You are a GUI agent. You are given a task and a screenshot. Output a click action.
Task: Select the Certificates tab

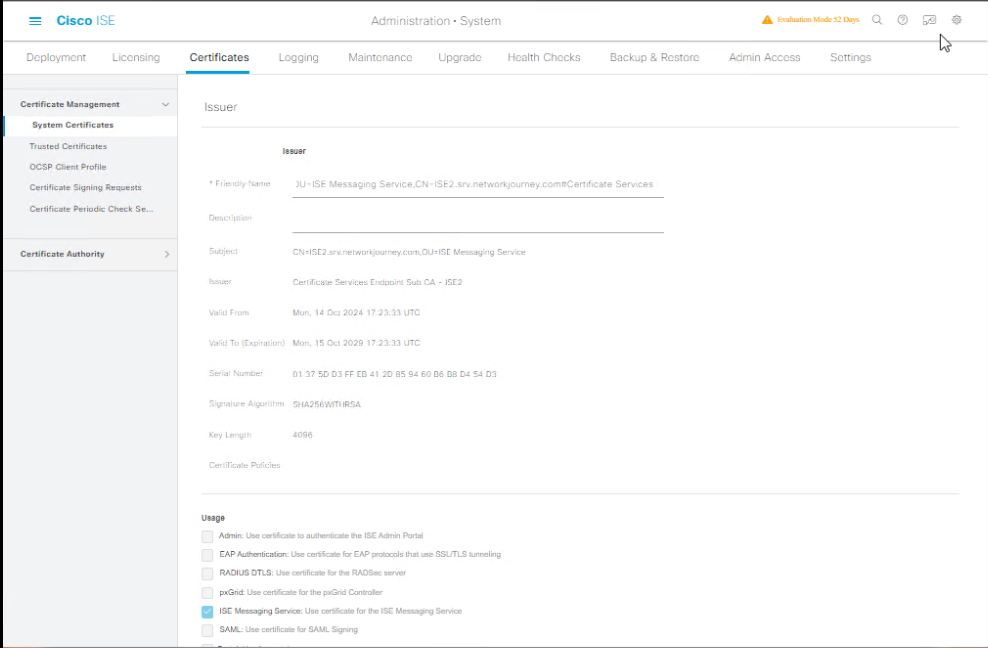pos(219,57)
